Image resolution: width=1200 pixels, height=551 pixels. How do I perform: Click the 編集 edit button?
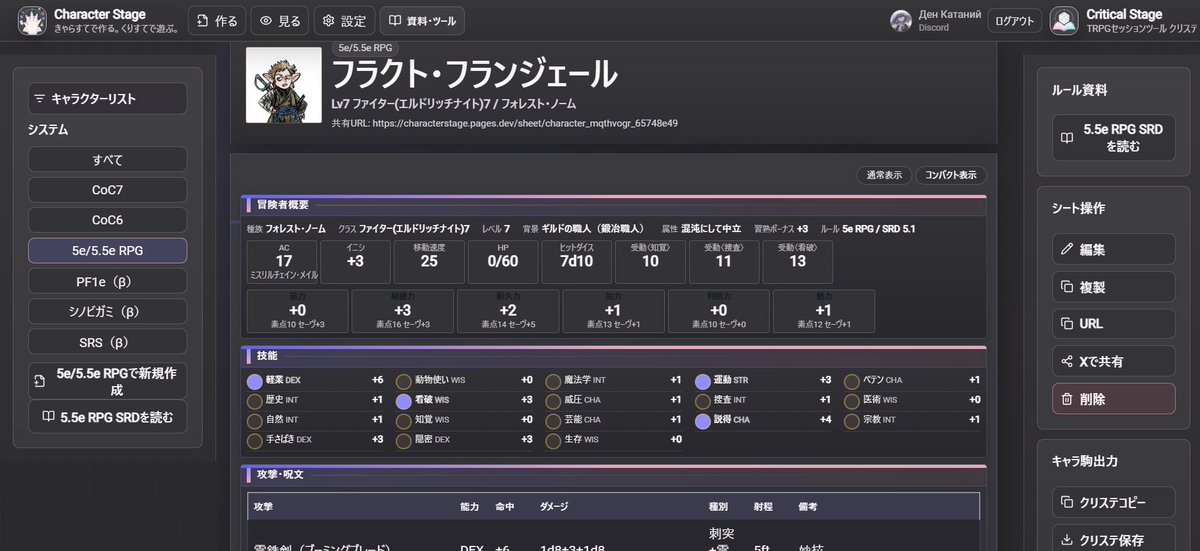tap(1114, 249)
